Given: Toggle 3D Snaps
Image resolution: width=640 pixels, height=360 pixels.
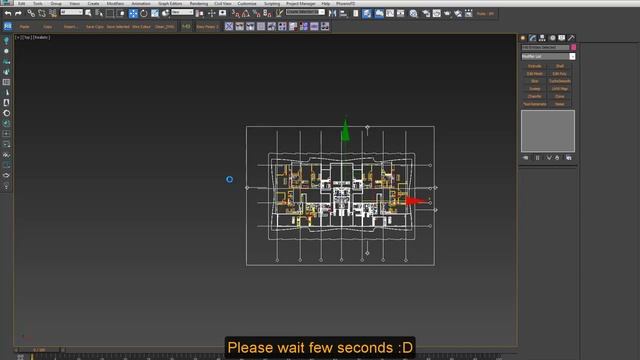Looking at the screenshot, I should pyautogui.click(x=235, y=13).
